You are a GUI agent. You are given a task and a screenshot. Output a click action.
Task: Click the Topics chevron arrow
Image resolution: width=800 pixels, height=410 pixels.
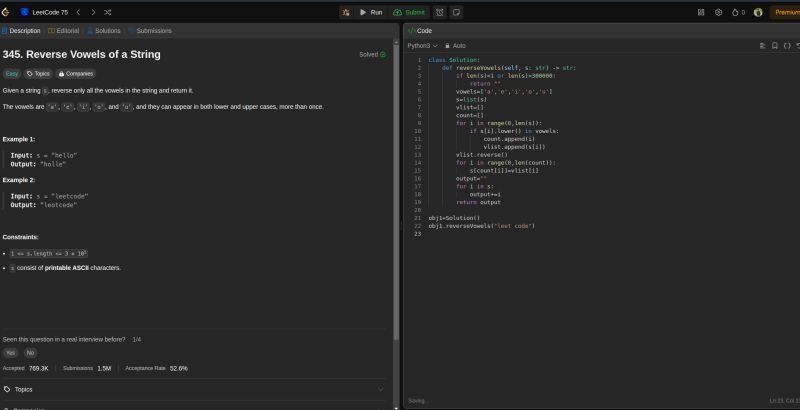coord(380,390)
